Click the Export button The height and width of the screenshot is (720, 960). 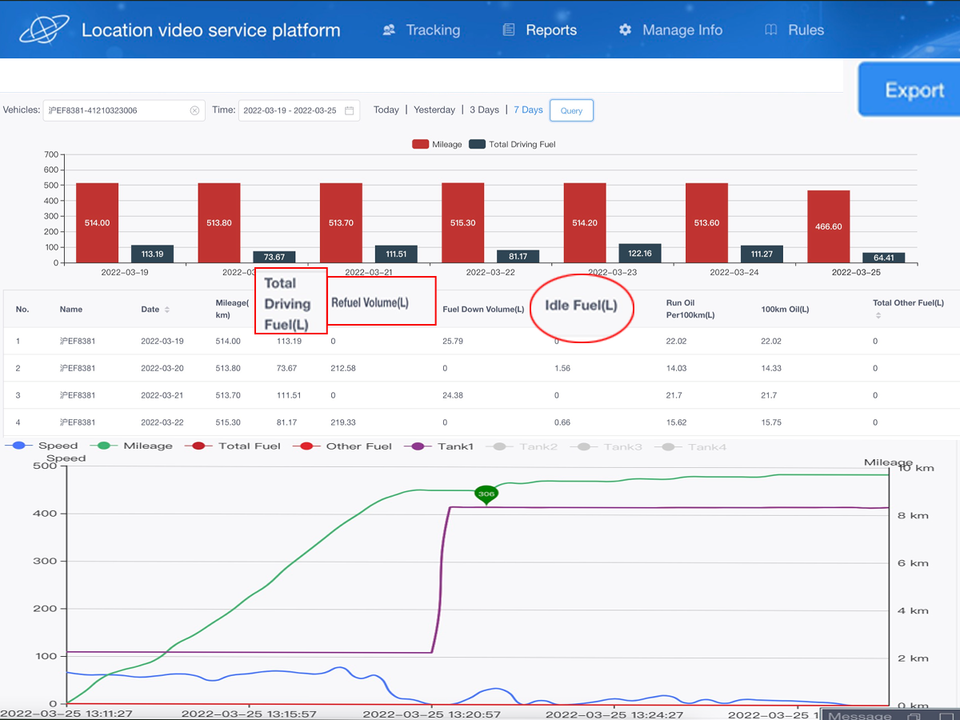pyautogui.click(x=913, y=90)
